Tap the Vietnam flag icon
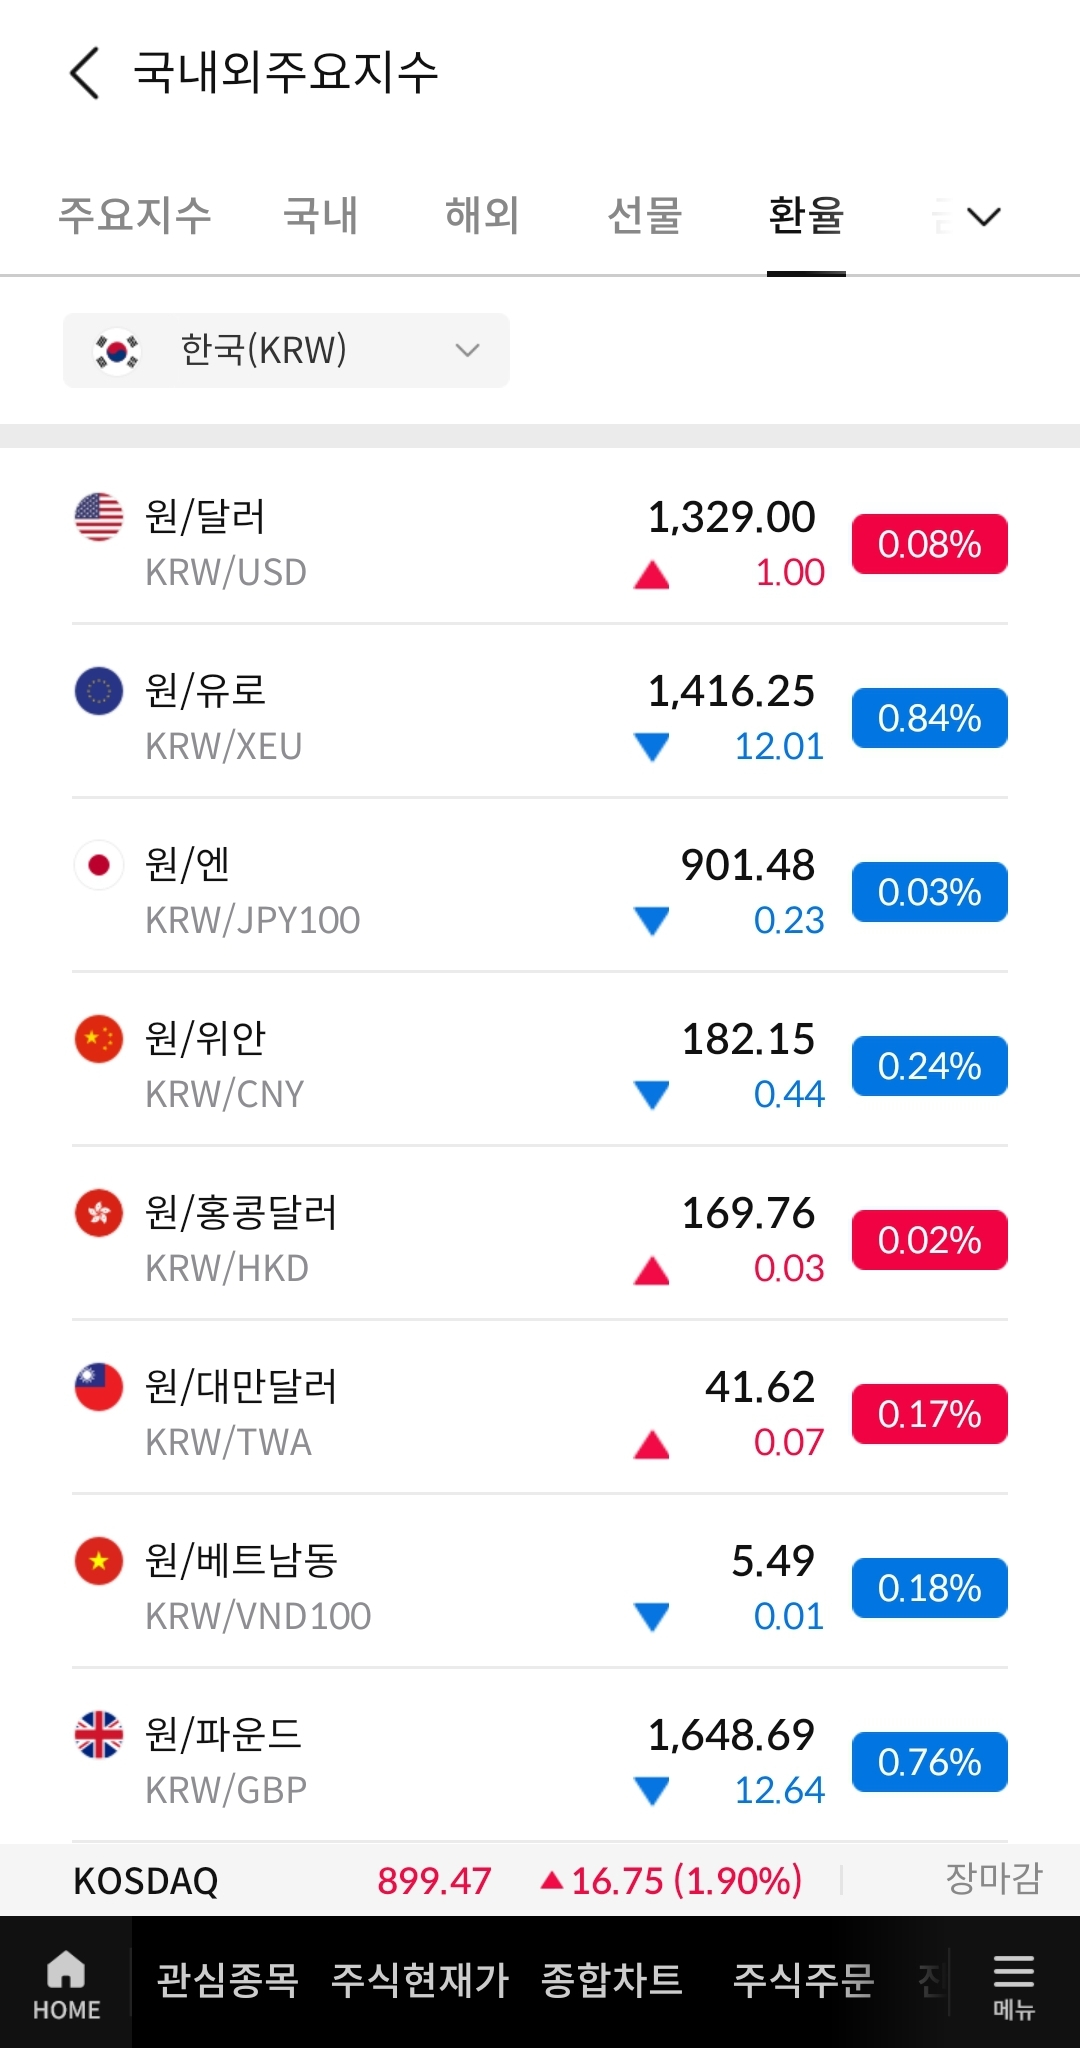This screenshot has width=1080, height=2048. (99, 1561)
